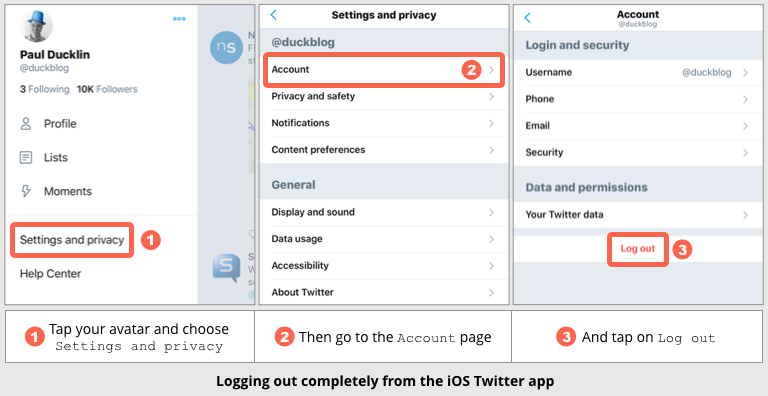Open the Your Twitter data row

(x=638, y=215)
